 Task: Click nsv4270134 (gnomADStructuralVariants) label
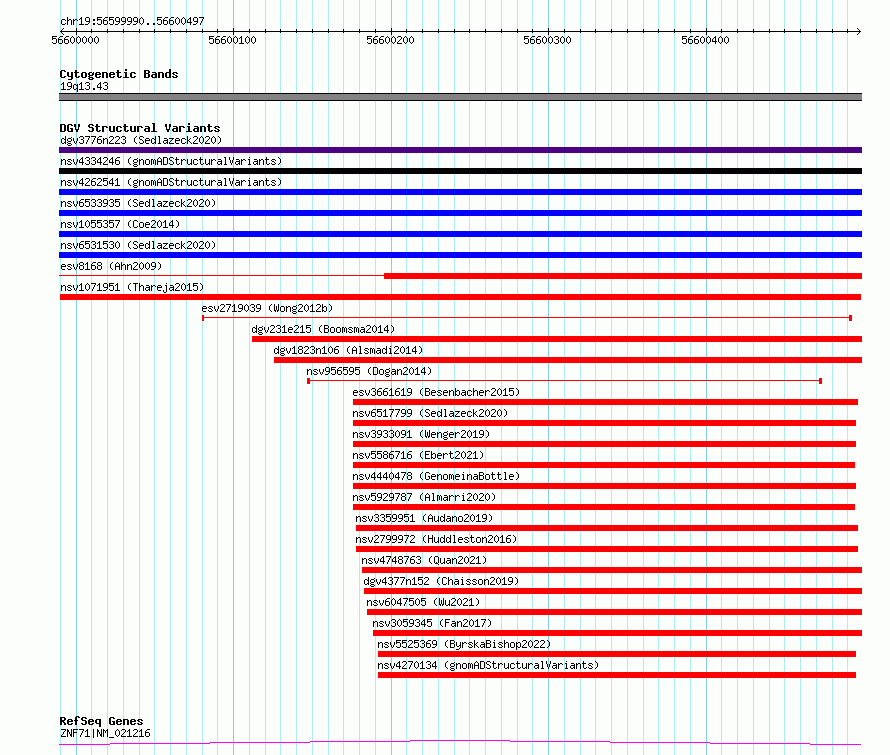[488, 665]
